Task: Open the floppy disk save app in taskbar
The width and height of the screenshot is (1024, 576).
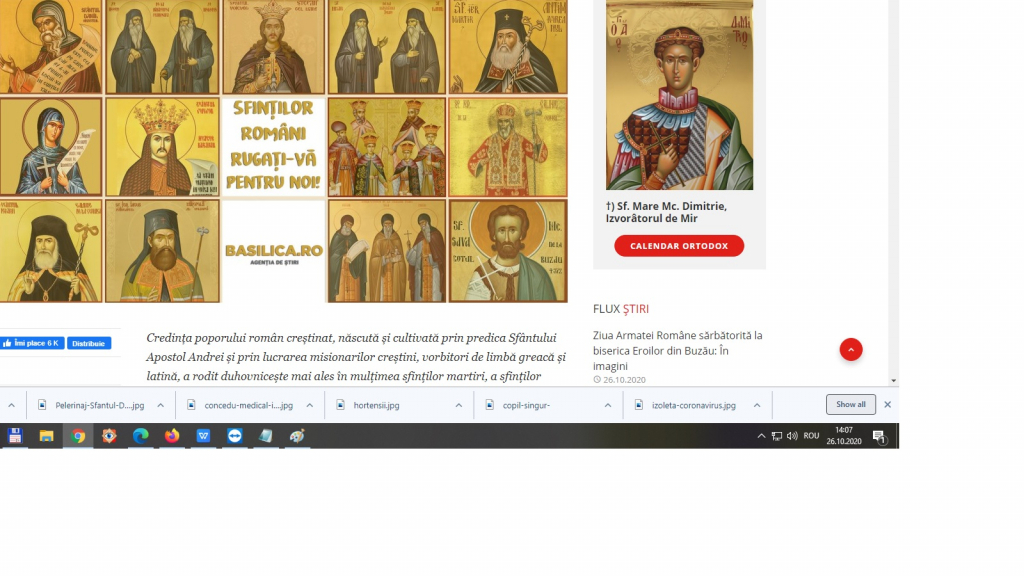Action: 14,436
